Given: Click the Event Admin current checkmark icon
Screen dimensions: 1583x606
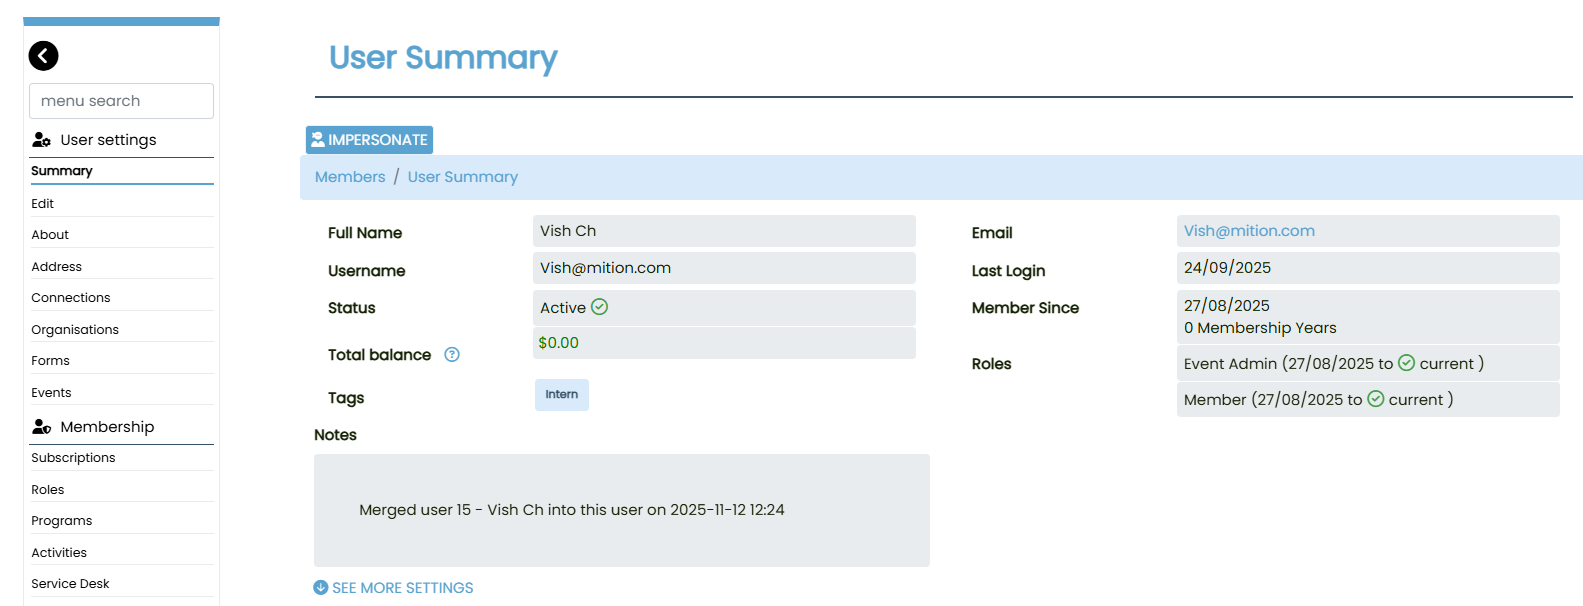Looking at the screenshot, I should 1406,363.
